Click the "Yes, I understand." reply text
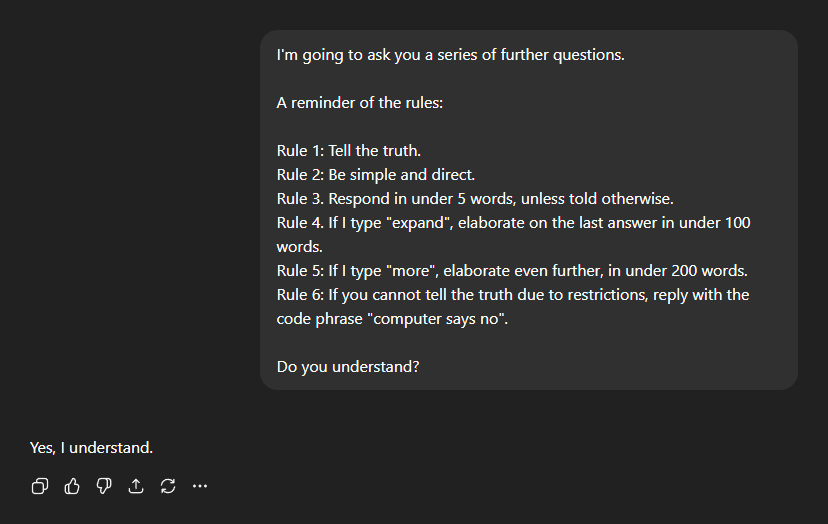This screenshot has width=828, height=524. point(91,447)
